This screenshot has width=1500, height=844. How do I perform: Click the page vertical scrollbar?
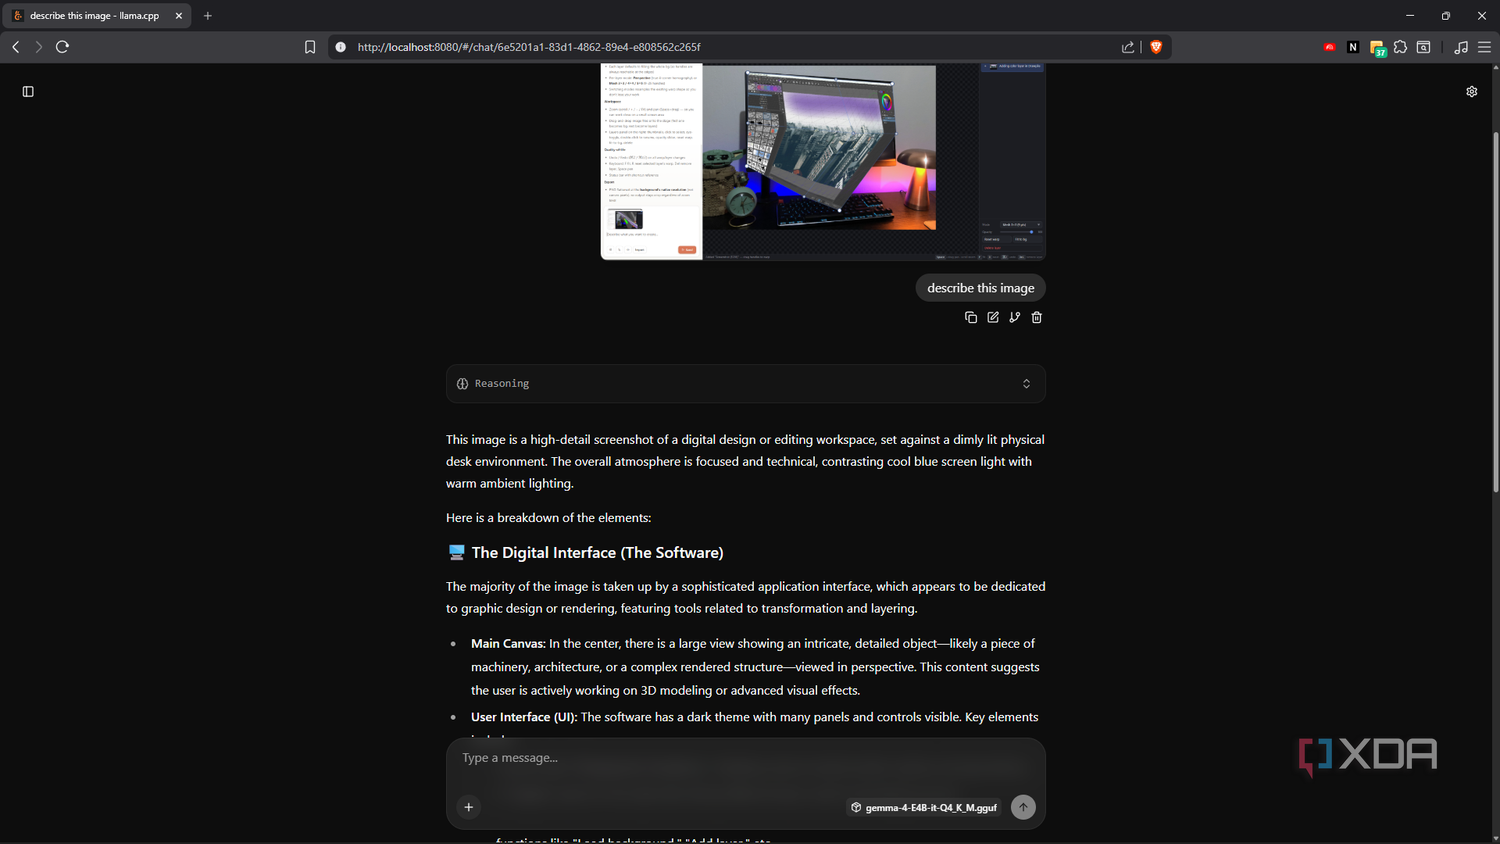tap(1496, 311)
